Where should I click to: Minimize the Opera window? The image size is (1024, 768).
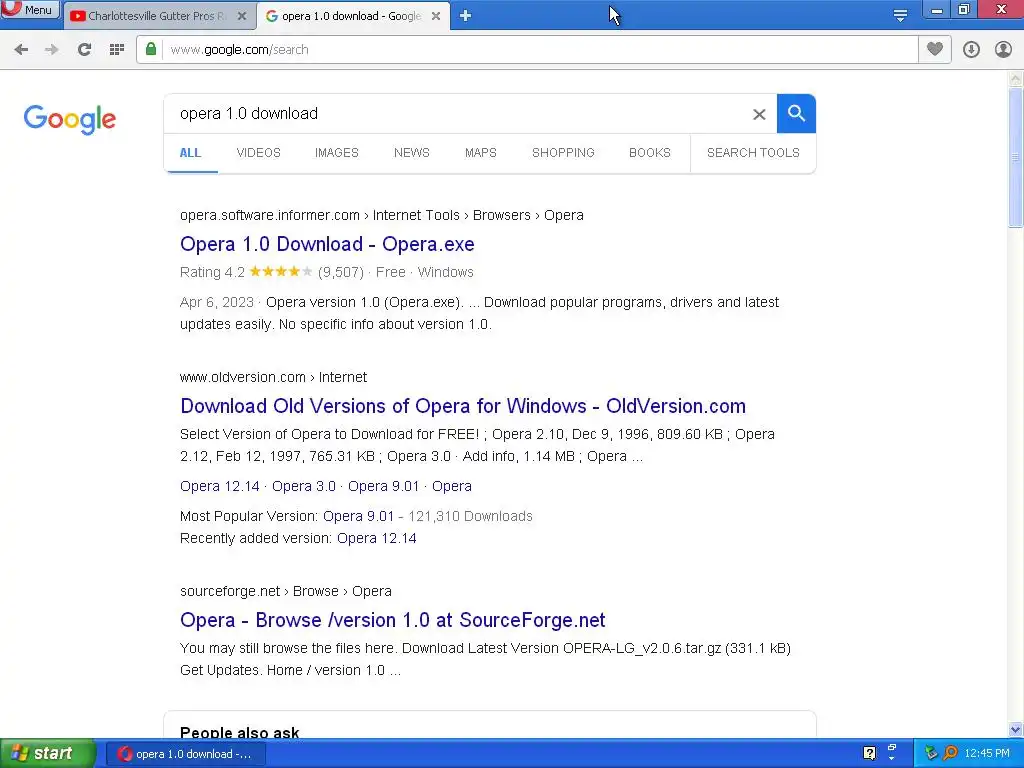coord(936,10)
